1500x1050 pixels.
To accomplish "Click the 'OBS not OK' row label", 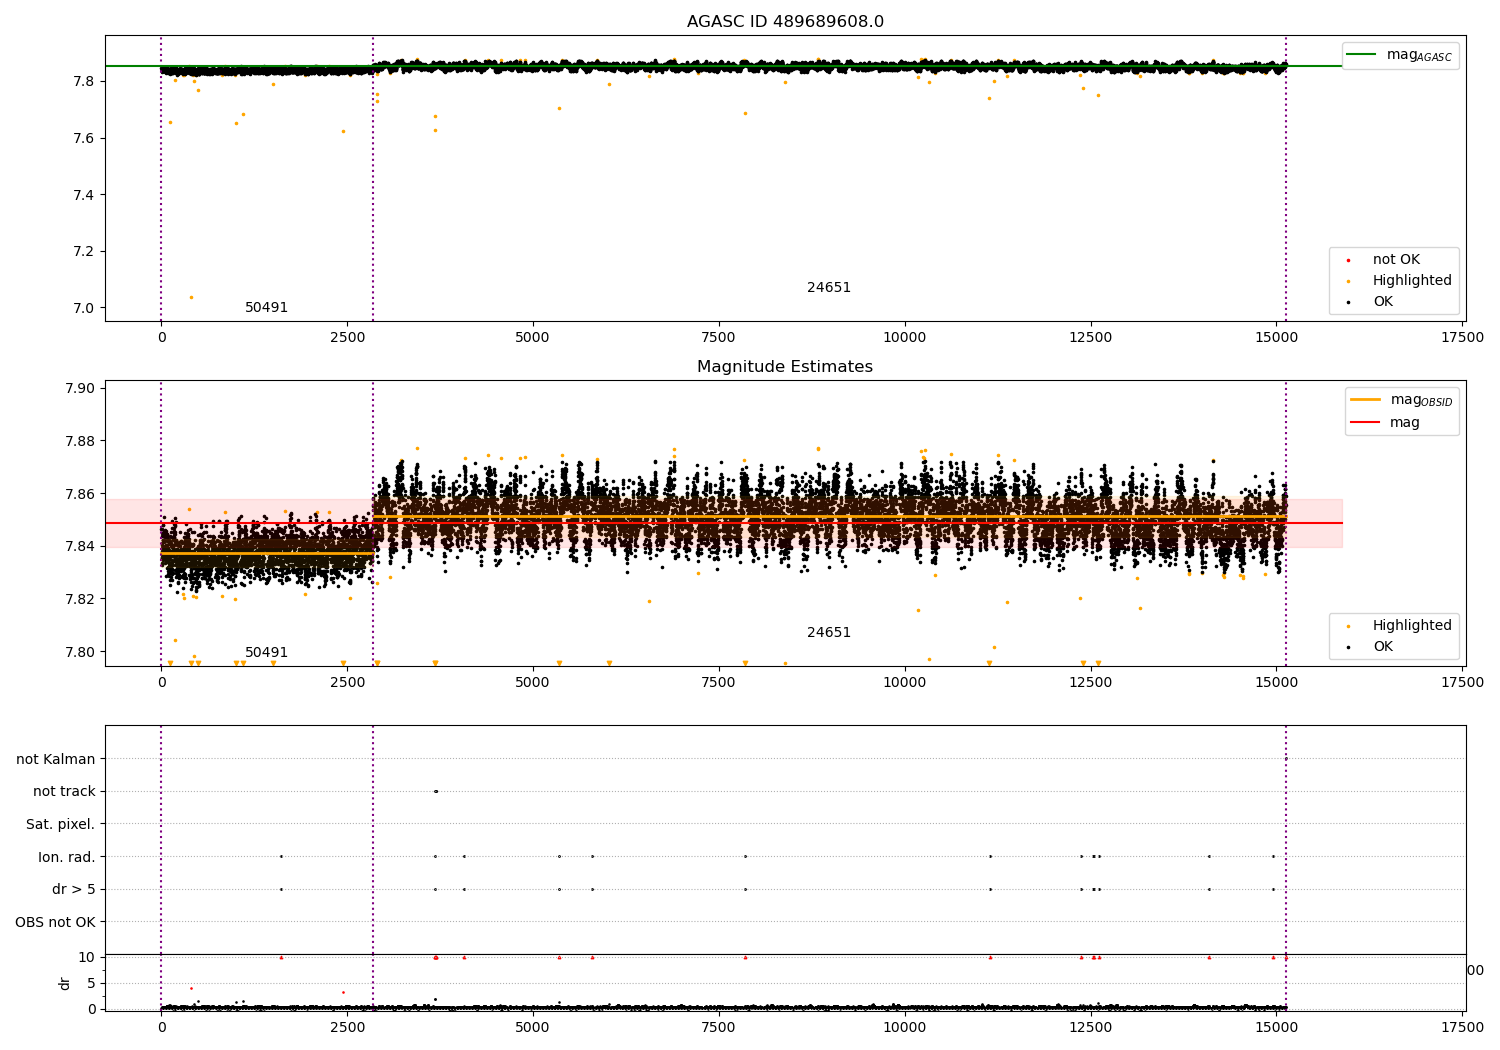I will click(56, 922).
